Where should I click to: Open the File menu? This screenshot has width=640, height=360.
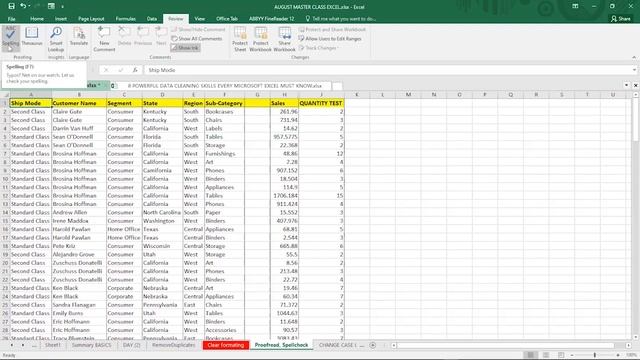(x=11, y=19)
